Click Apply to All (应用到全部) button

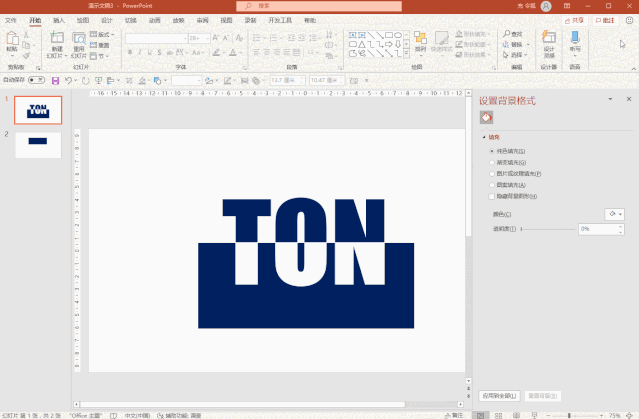(499, 396)
